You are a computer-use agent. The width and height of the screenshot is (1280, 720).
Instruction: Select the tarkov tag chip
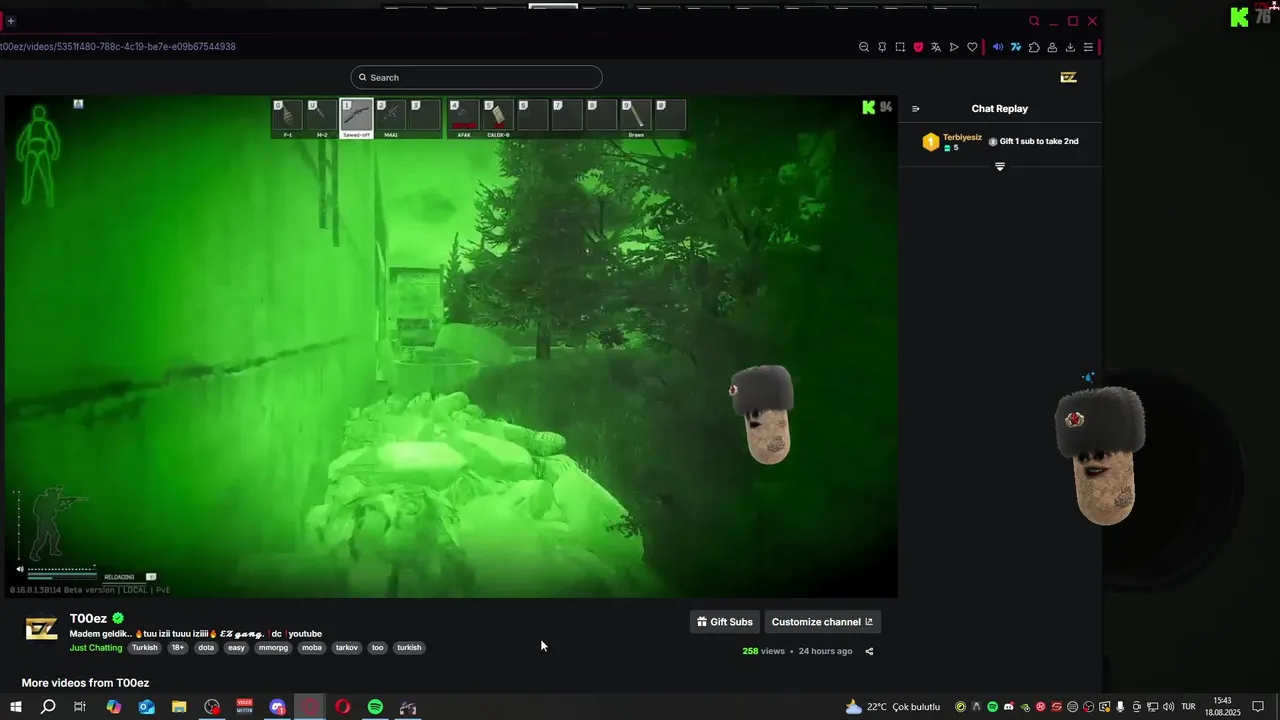pyautogui.click(x=347, y=648)
